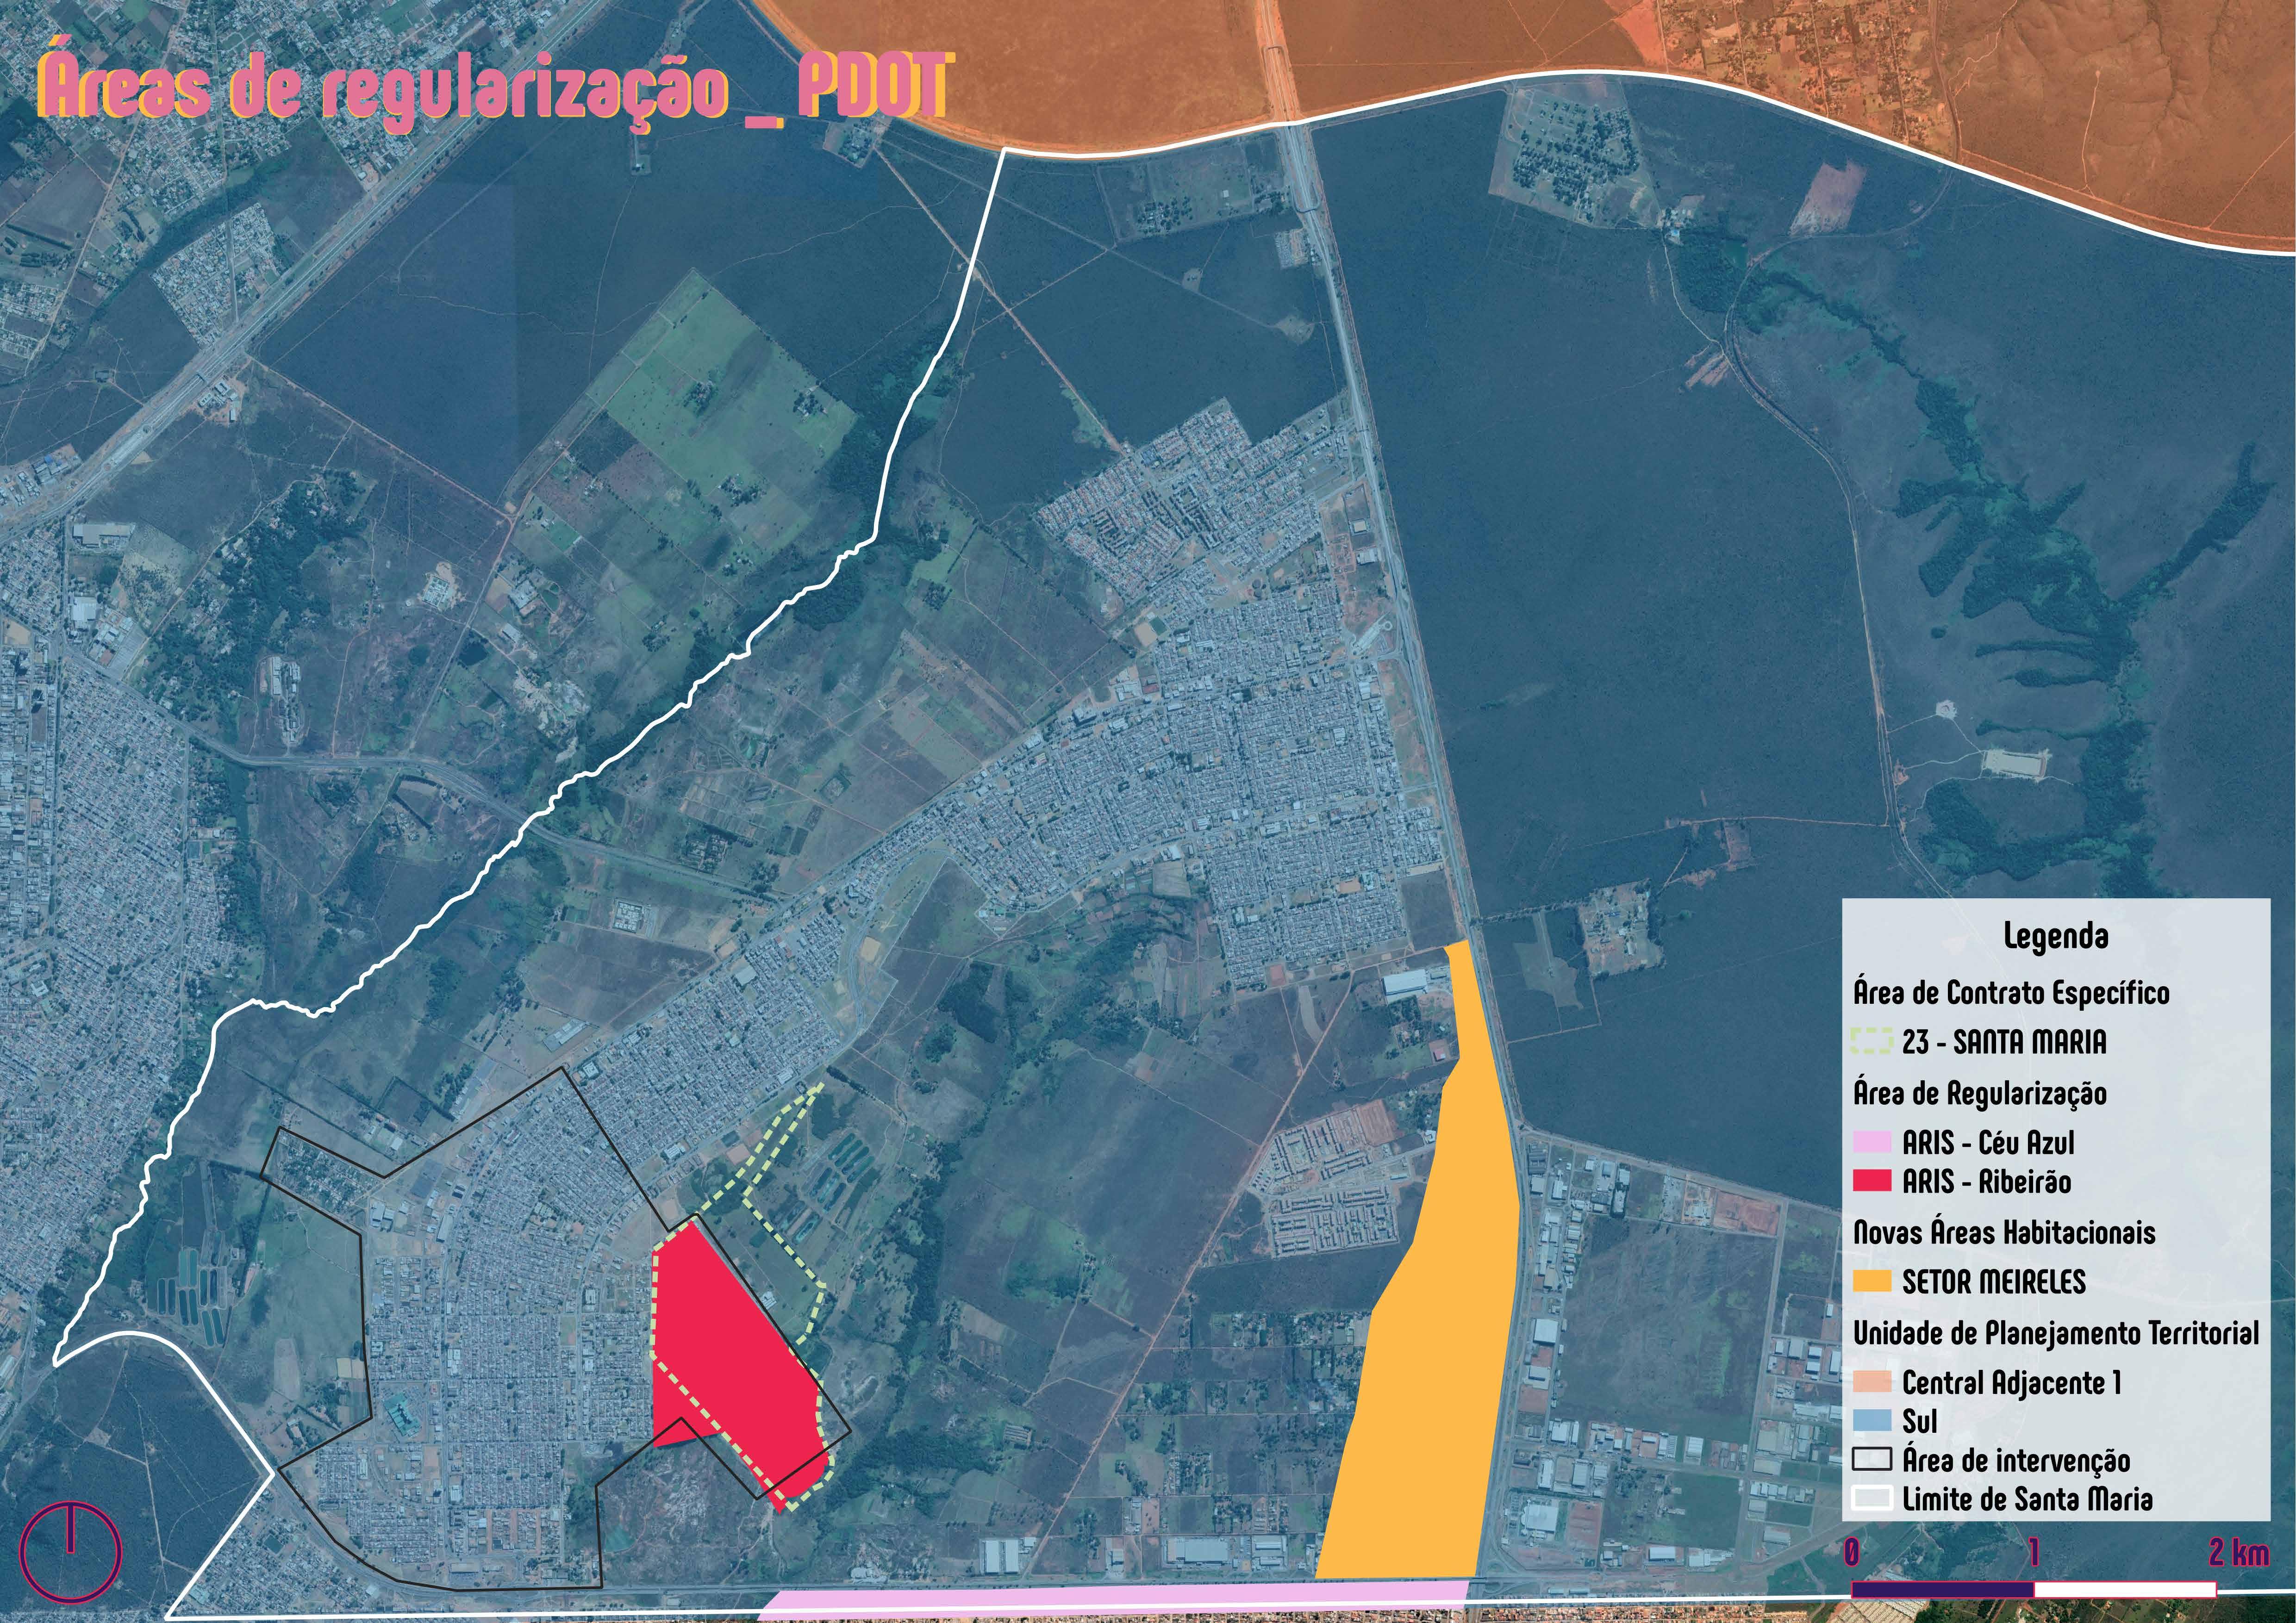The width and height of the screenshot is (2296, 1623).
Task: Click the "Limite de Santa Maria" label
Action: coord(2027,1499)
